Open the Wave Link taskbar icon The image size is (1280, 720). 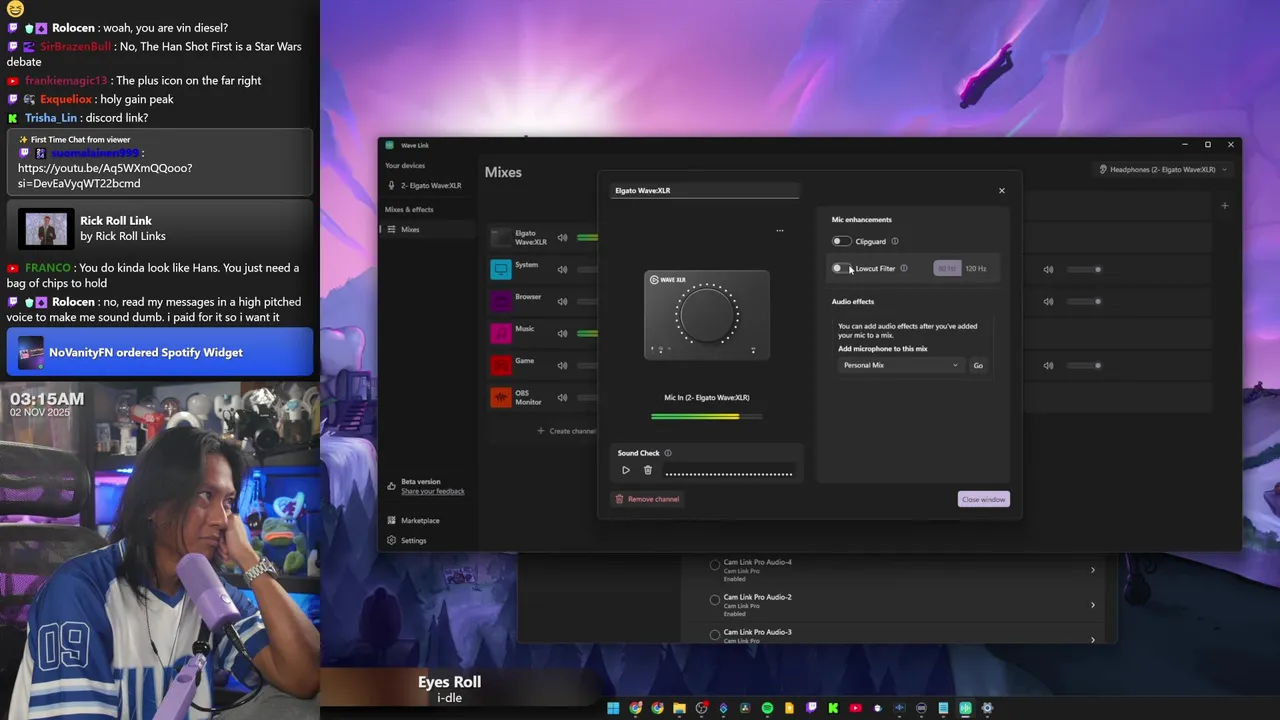(x=965, y=708)
